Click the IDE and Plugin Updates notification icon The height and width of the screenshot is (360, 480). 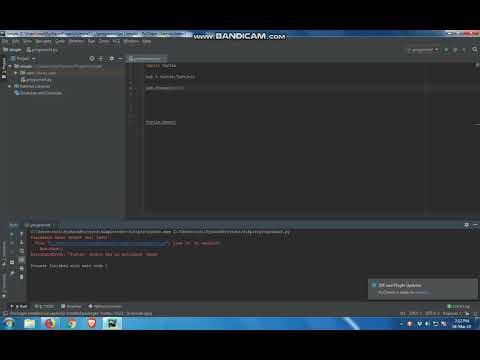[x=374, y=285]
